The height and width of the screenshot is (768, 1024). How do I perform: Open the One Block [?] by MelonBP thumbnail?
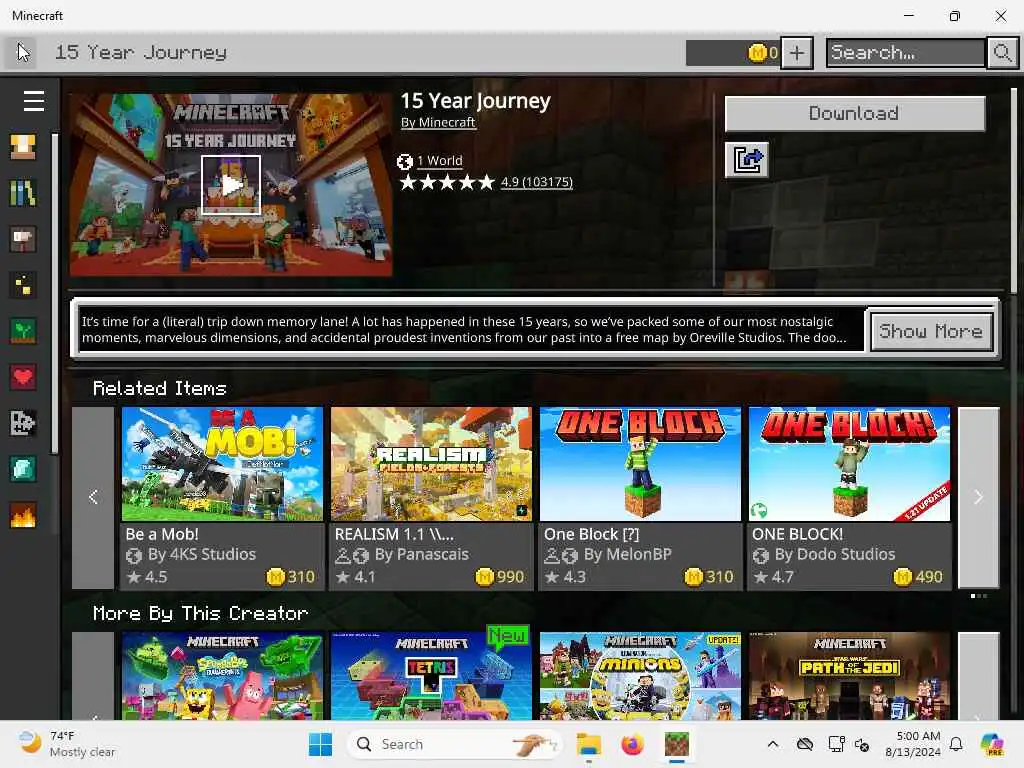(640, 464)
